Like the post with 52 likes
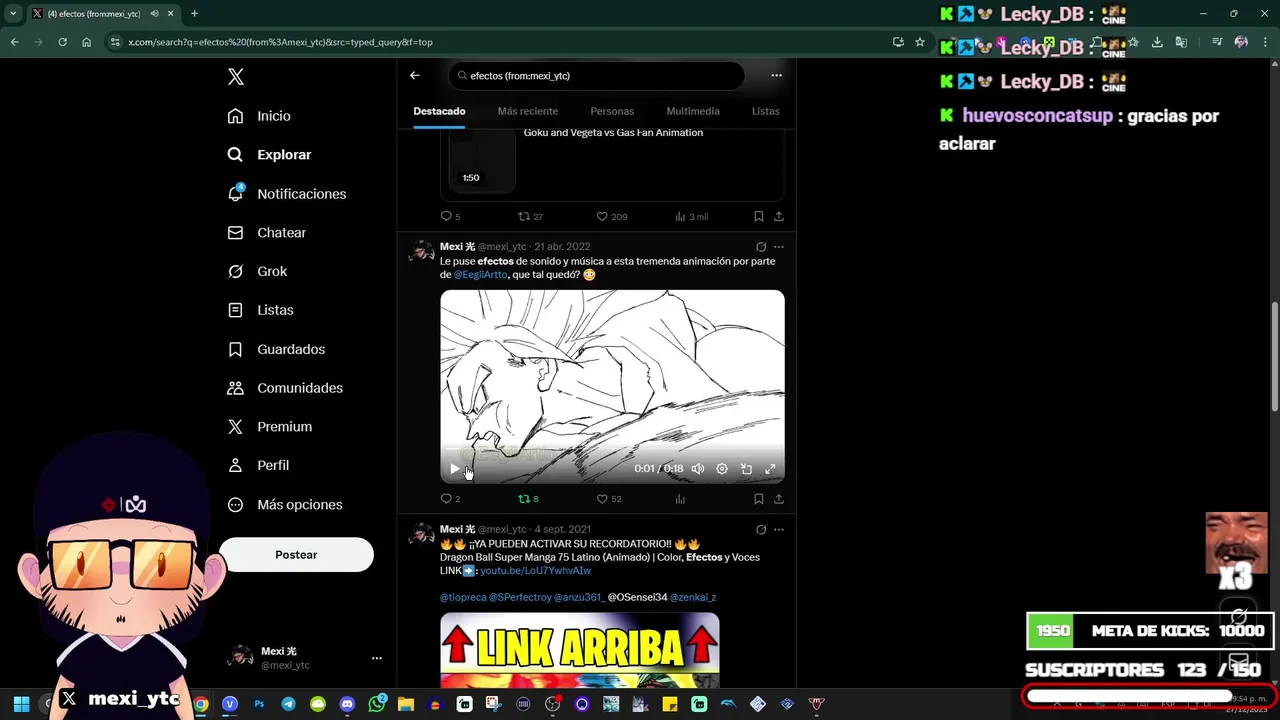 (609, 499)
